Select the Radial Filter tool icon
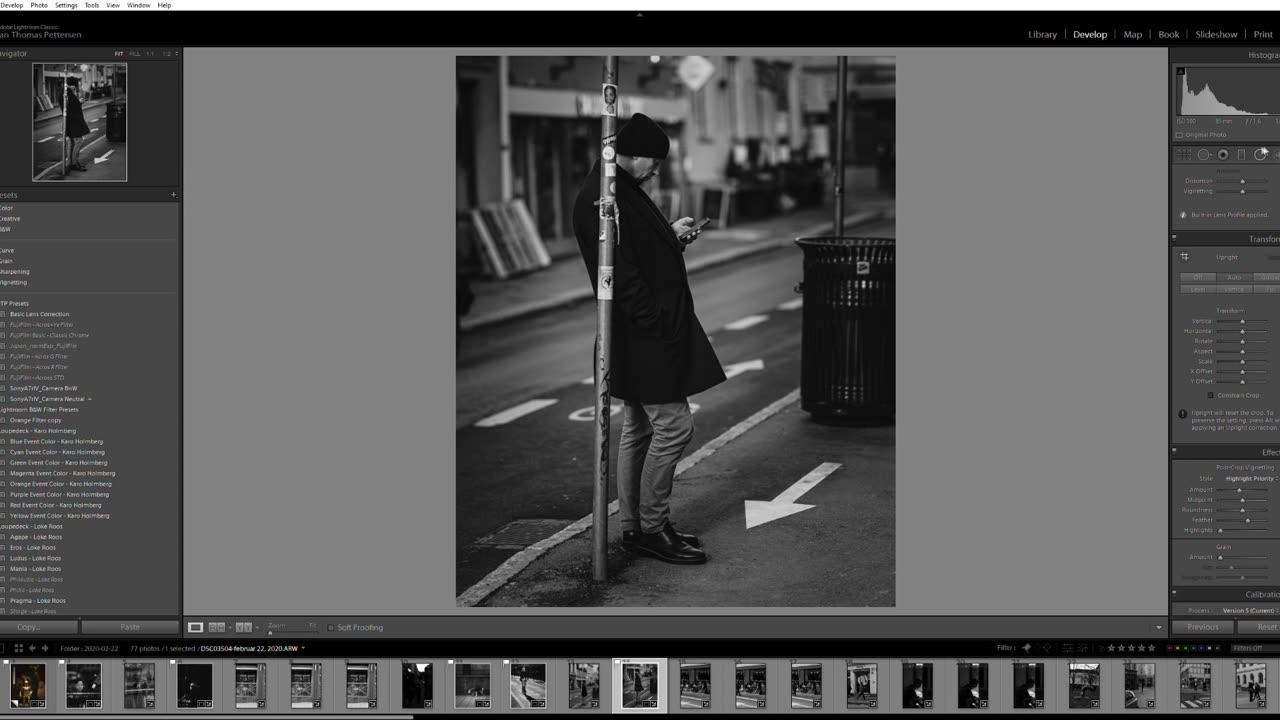 pos(1260,154)
